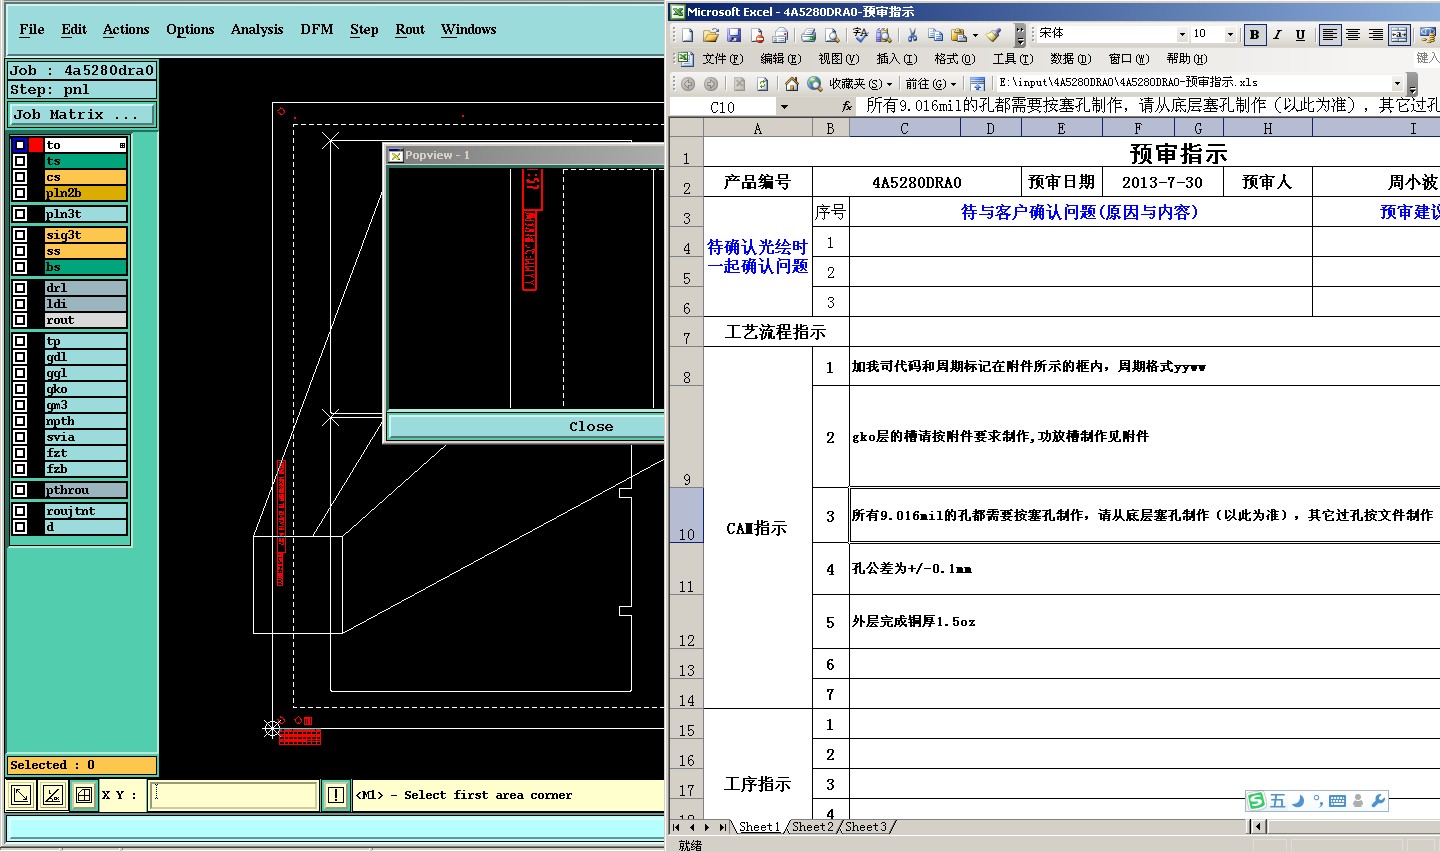Click the Paste clipboard icon in Excel
The image size is (1440, 852).
(959, 35)
